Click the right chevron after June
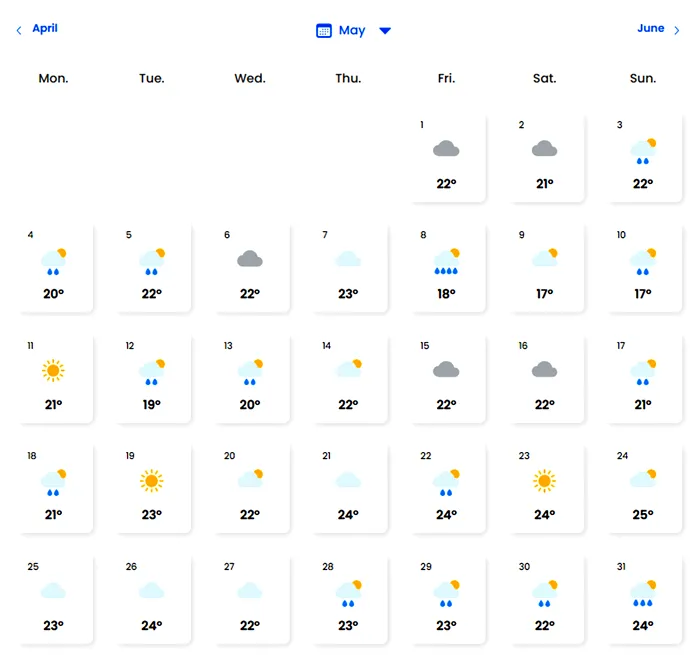Viewport: 700px width, 655px height. click(x=677, y=31)
